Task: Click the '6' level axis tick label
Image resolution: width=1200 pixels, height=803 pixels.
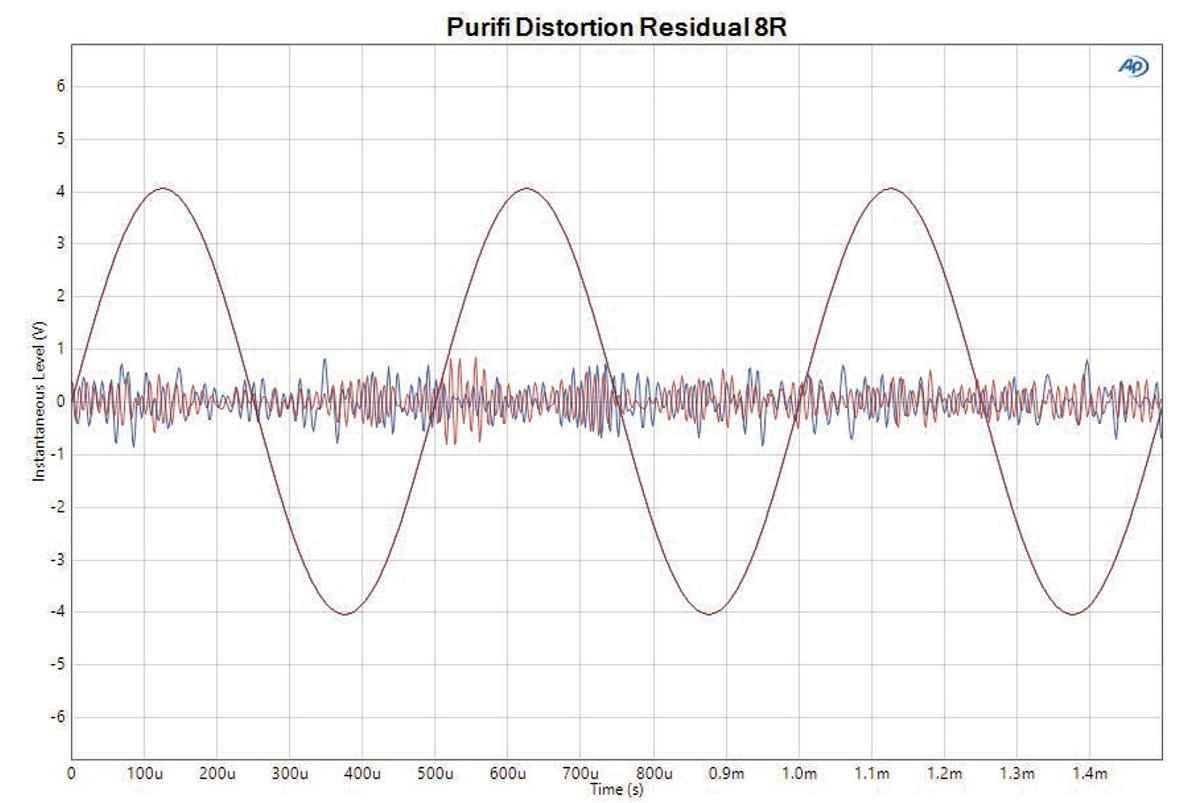Action: [60, 86]
